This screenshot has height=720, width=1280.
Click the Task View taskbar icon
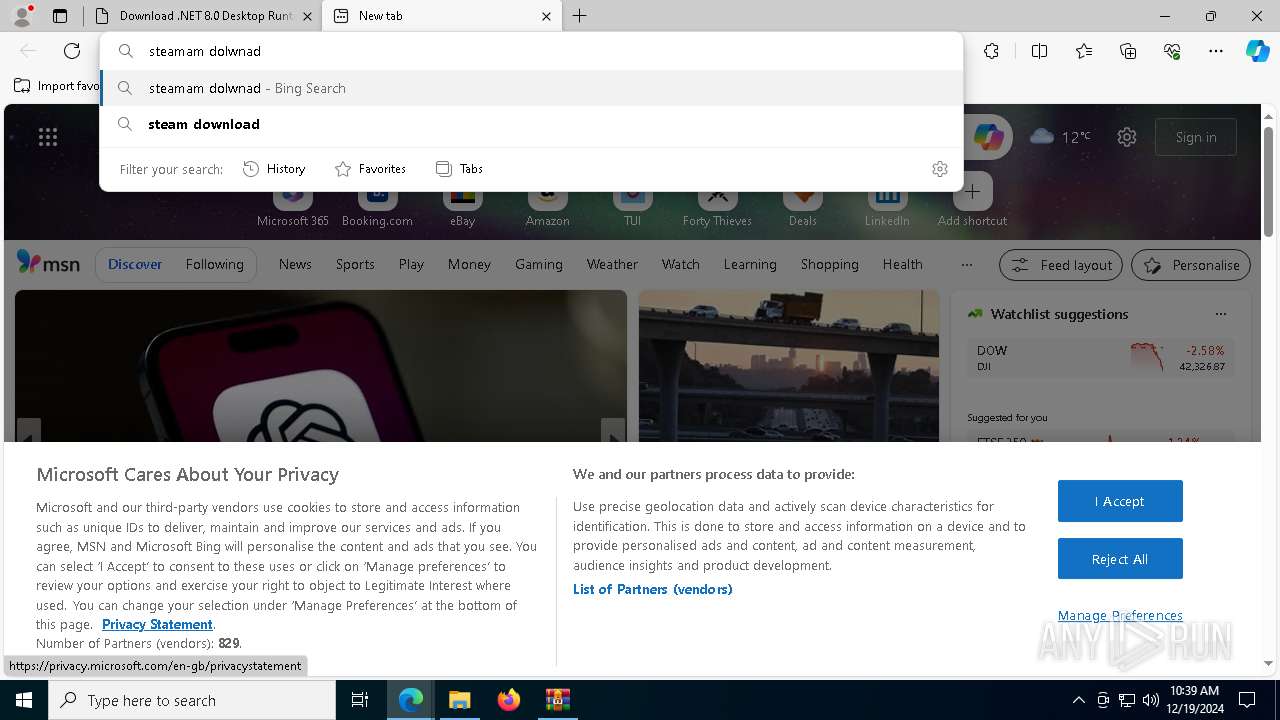[x=360, y=700]
